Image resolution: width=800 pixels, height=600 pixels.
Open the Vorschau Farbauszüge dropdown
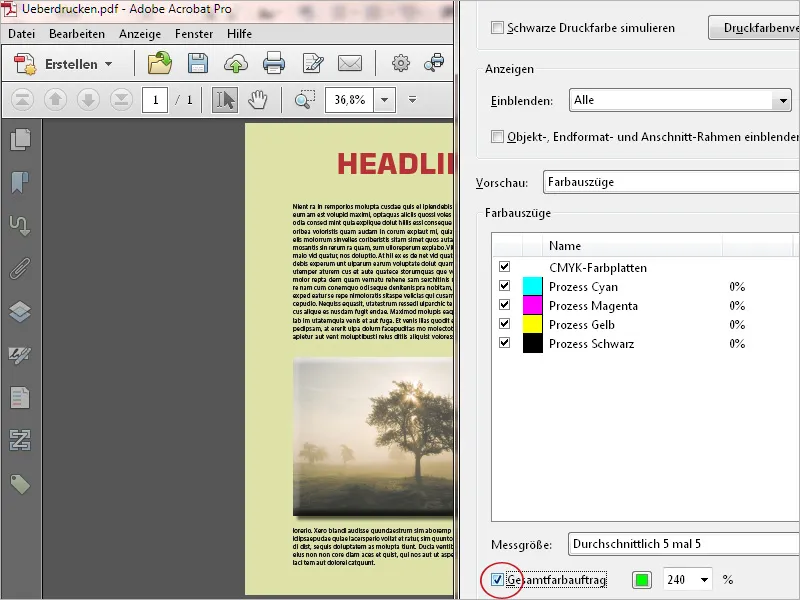pyautogui.click(x=671, y=182)
